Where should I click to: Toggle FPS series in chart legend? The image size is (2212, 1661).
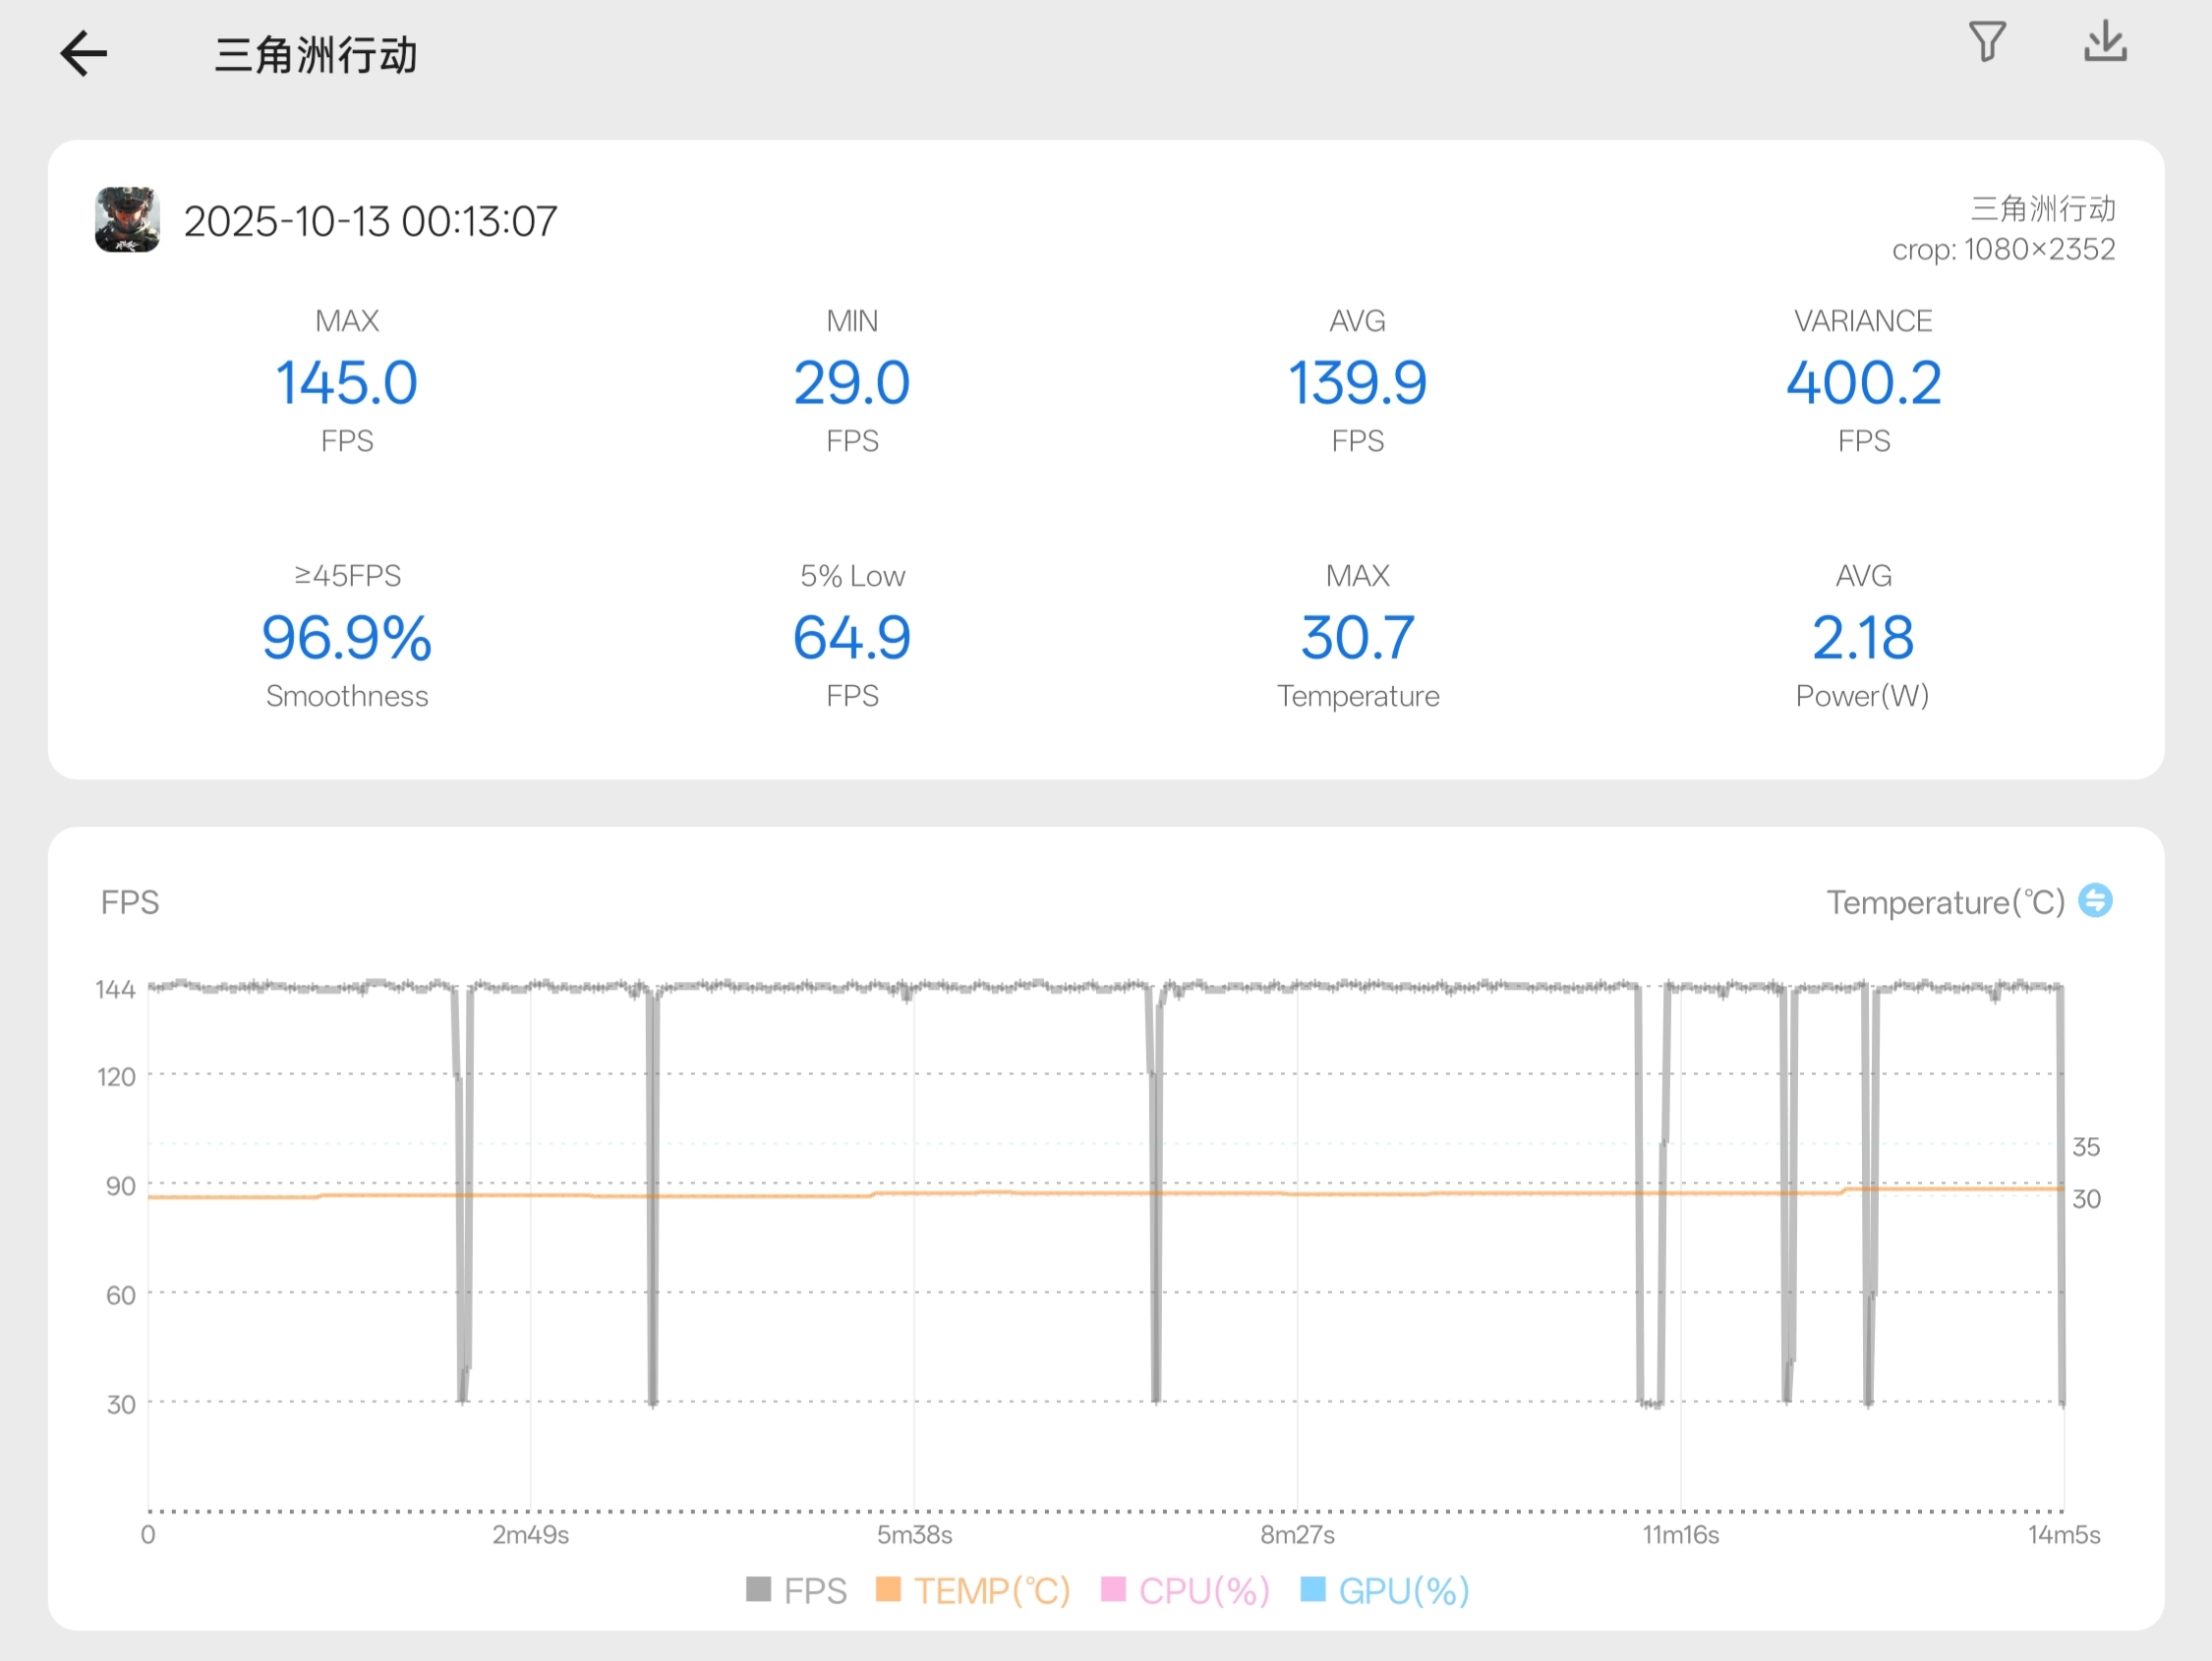pos(814,1590)
